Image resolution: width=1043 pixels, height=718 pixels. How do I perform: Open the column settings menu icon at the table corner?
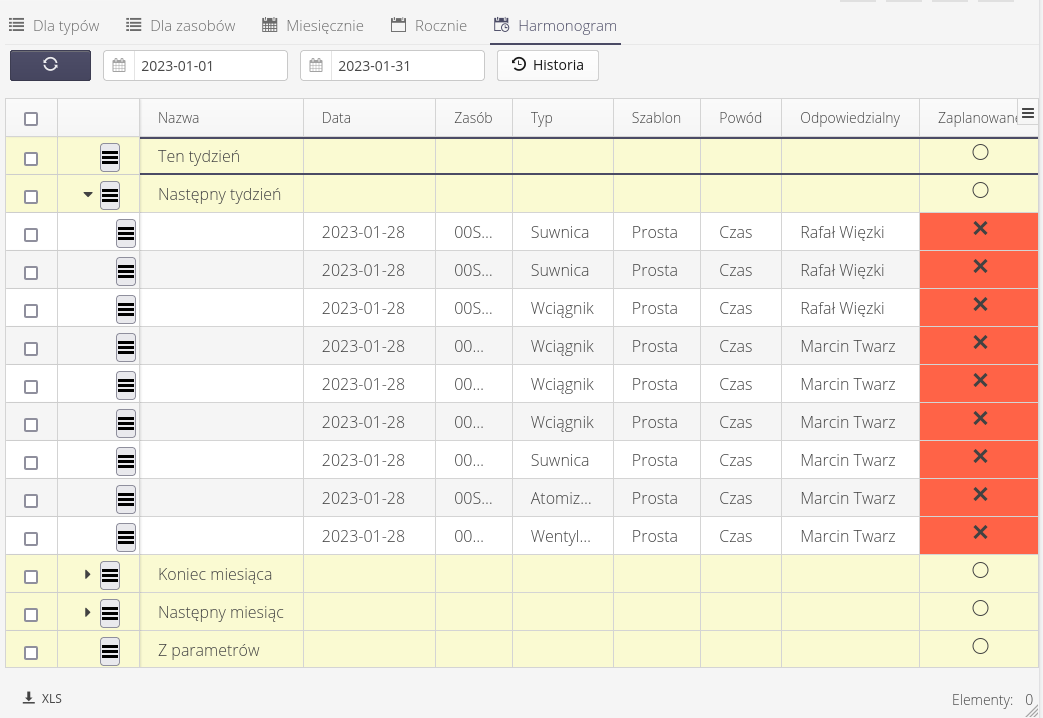coord(1027,112)
